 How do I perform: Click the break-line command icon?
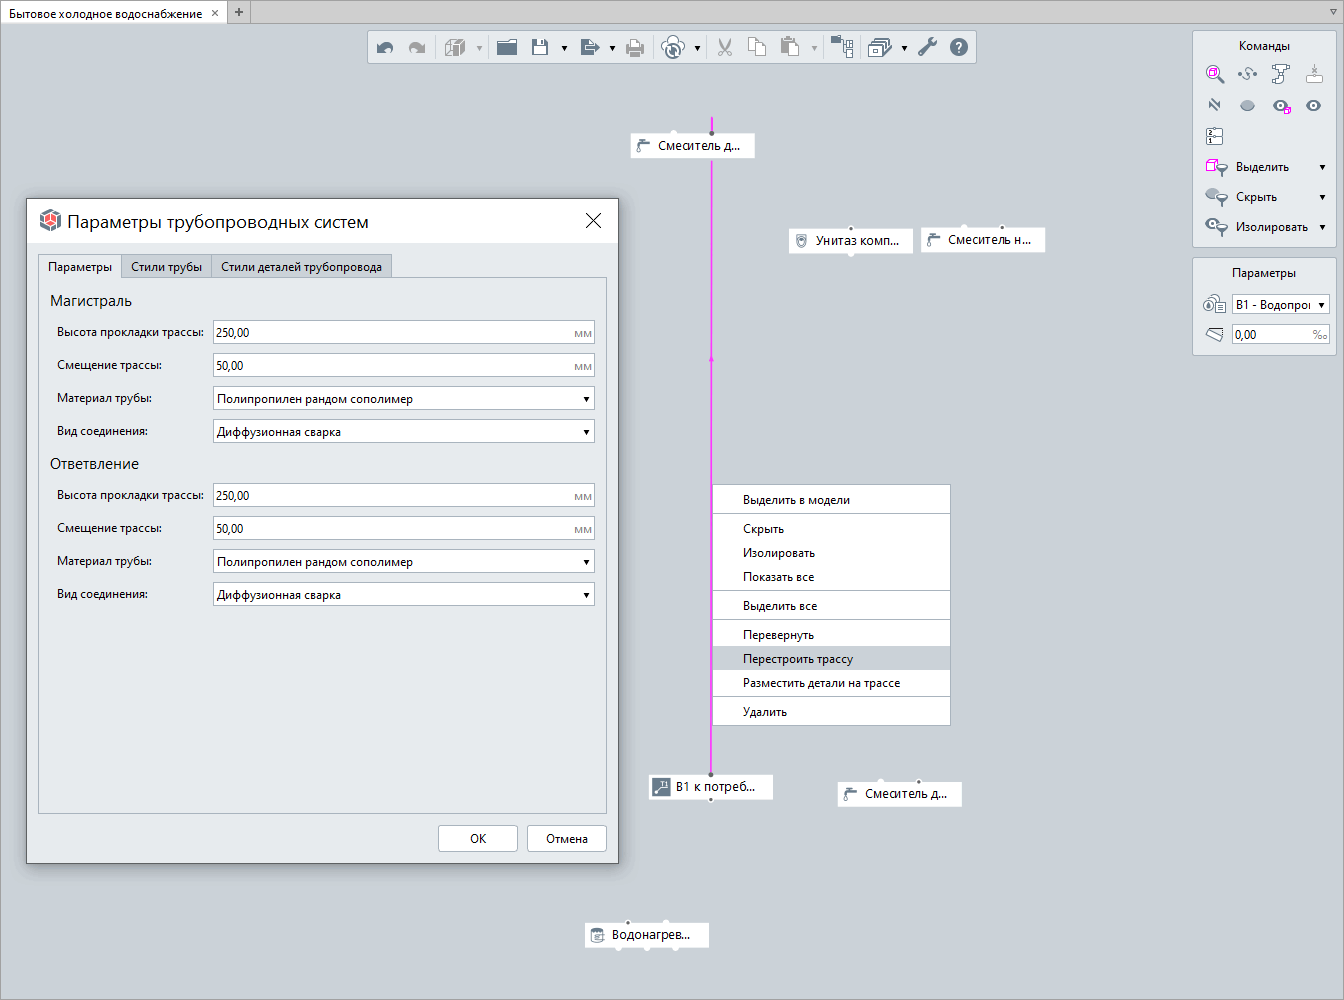[1215, 105]
